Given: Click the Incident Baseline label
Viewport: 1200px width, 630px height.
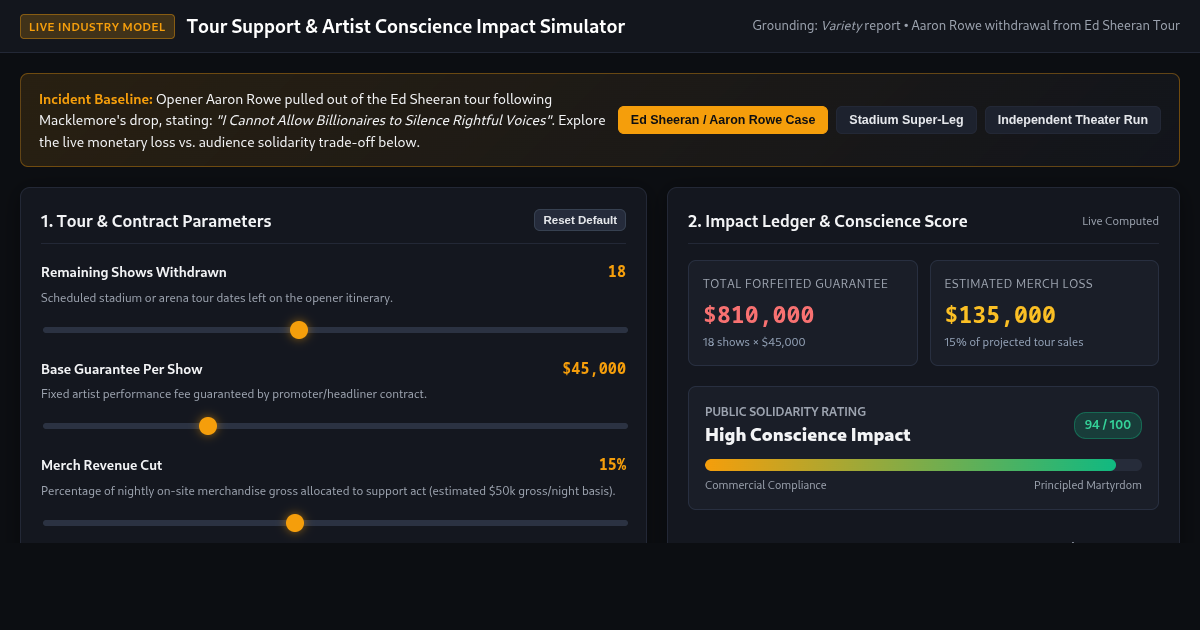Looking at the screenshot, I should click(x=96, y=99).
